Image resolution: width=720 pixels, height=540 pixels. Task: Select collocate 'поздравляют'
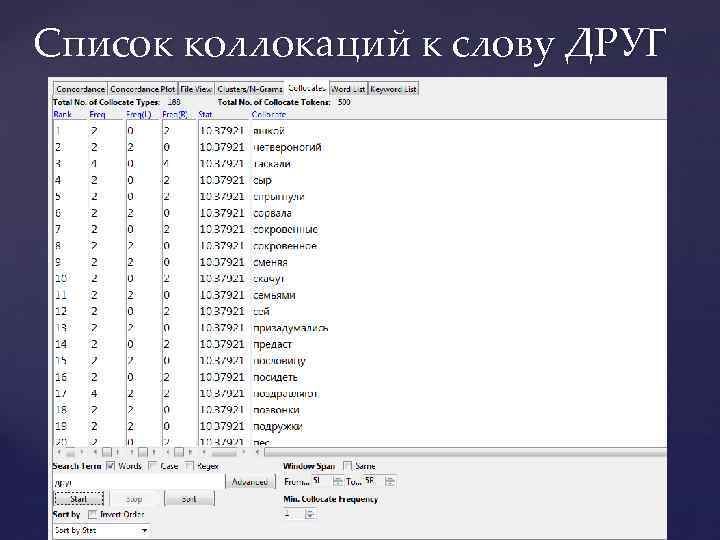click(x=285, y=394)
